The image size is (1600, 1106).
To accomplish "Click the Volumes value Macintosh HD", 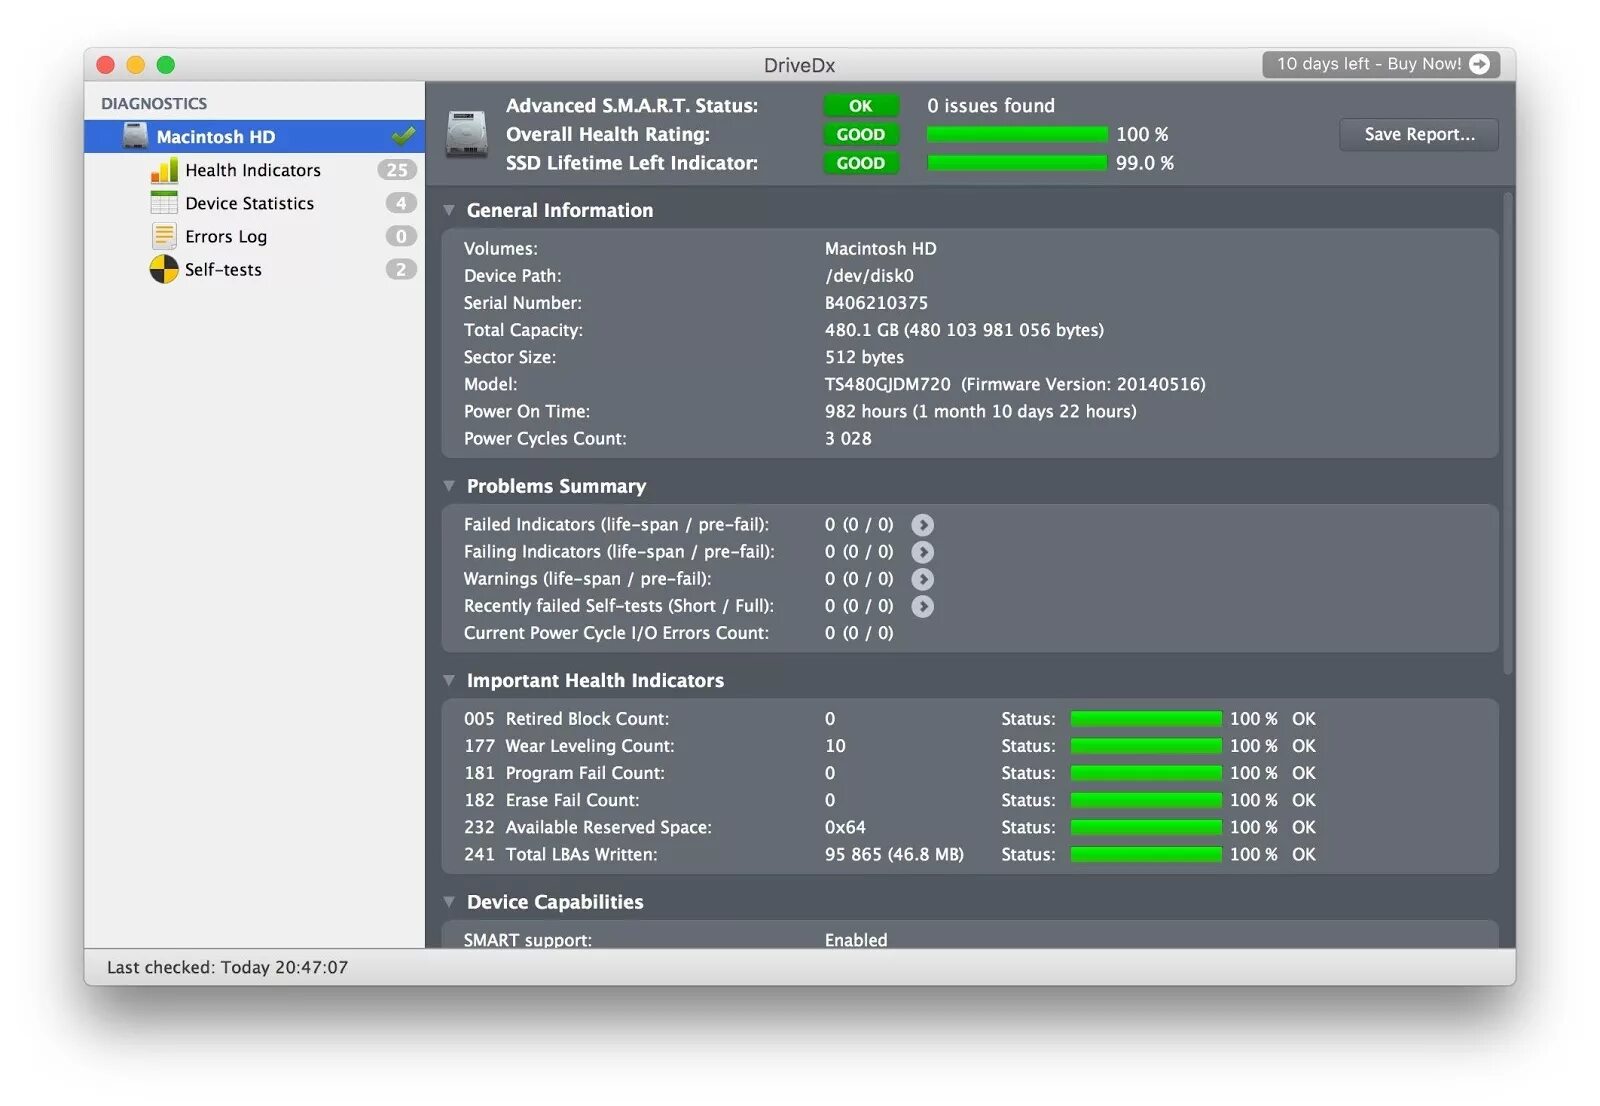I will pos(881,249).
